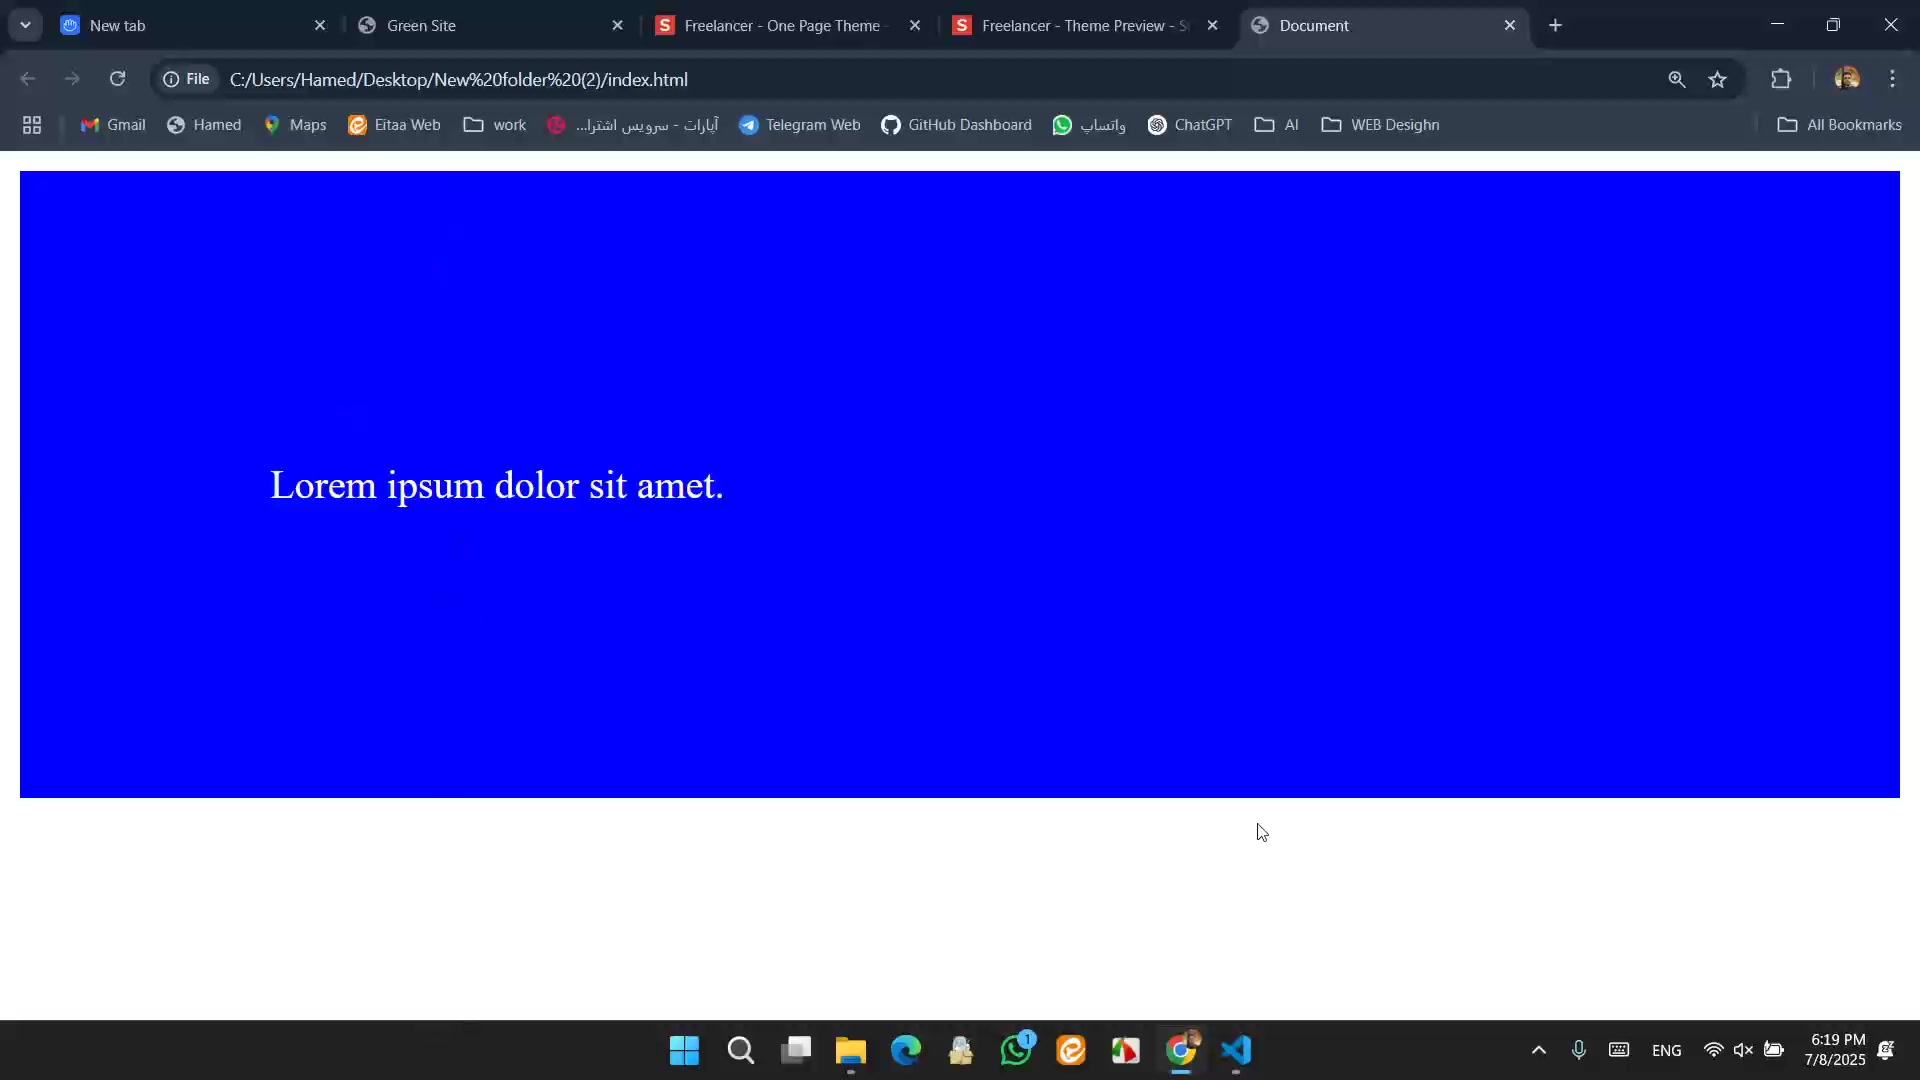Screen dimensions: 1920x1080
Task: Toggle the ENG input language indicator
Action: pyautogui.click(x=1666, y=1050)
